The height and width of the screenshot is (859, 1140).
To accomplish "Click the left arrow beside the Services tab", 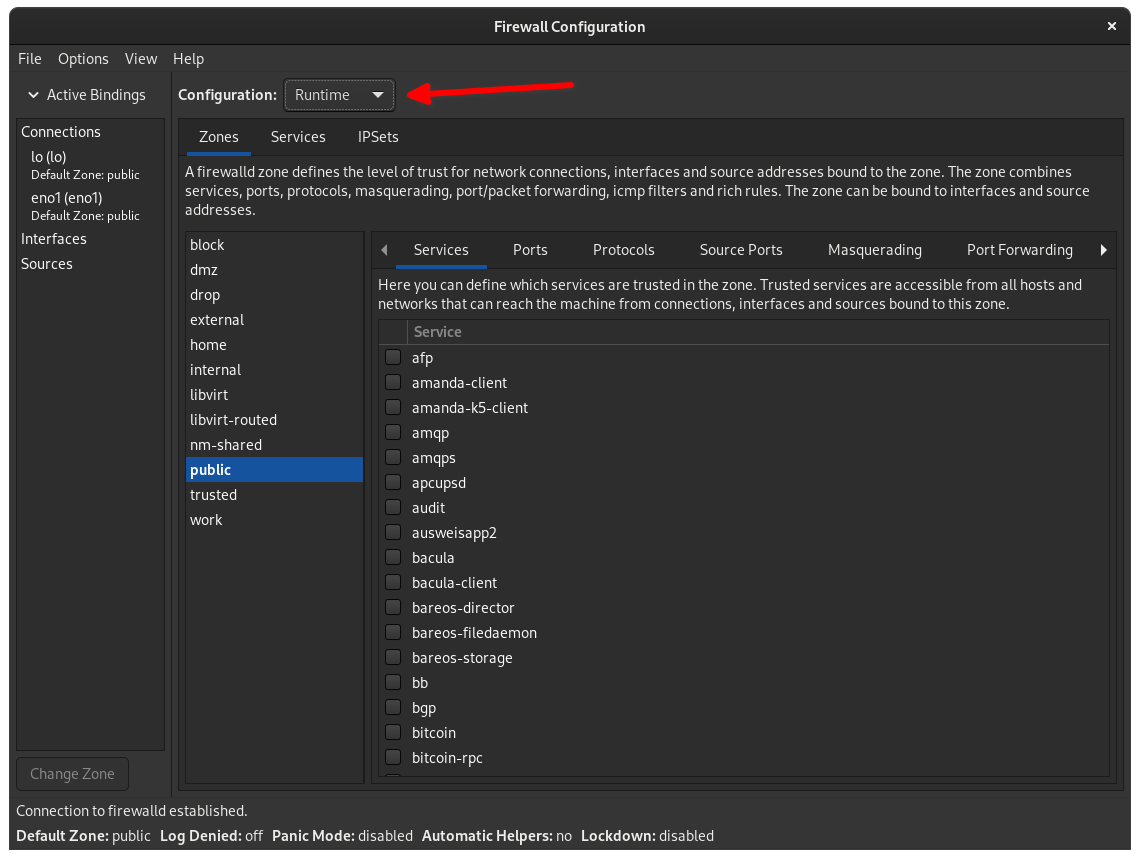I will pos(385,250).
